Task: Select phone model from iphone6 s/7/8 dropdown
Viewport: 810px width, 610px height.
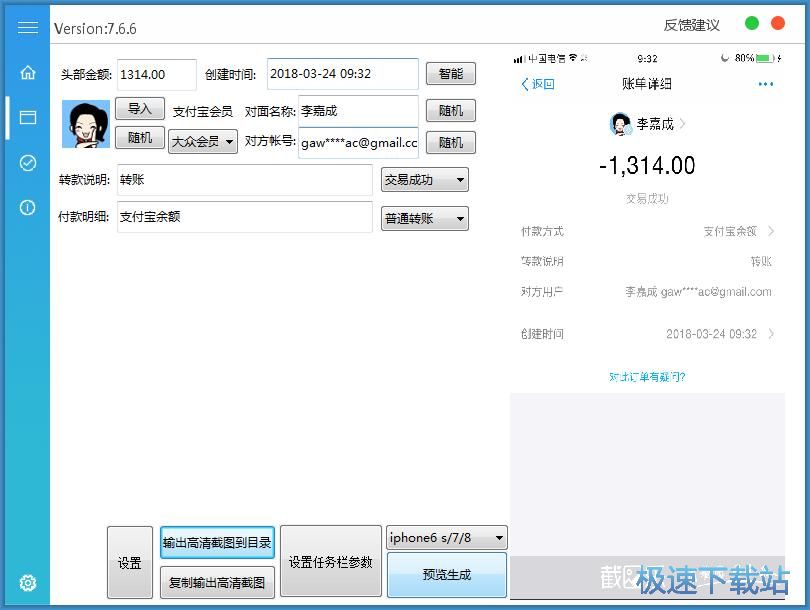Action: click(x=446, y=537)
